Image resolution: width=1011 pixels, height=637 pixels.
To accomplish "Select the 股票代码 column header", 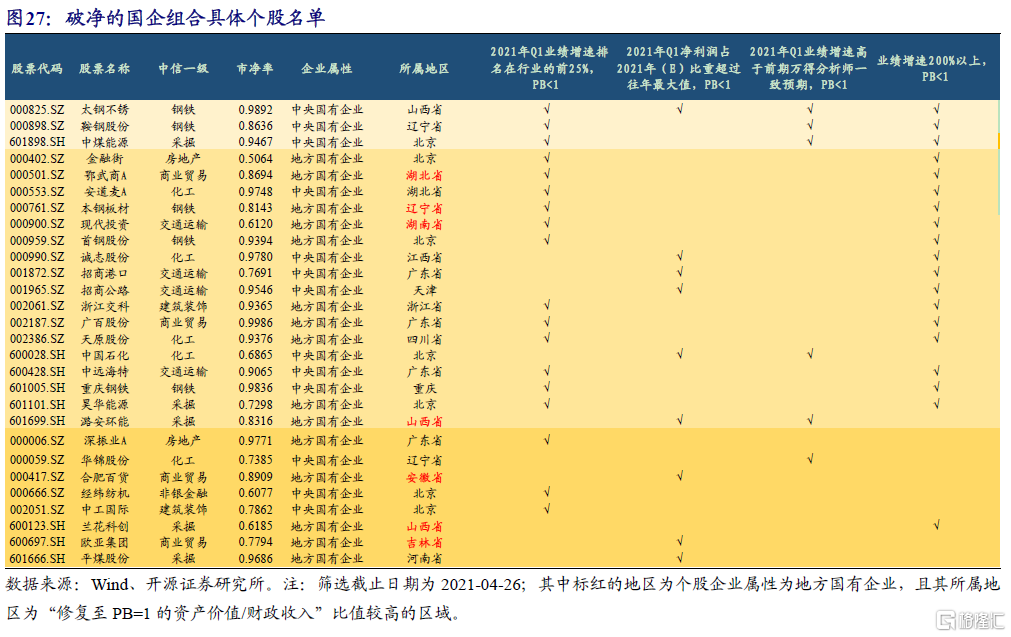I will (37, 68).
